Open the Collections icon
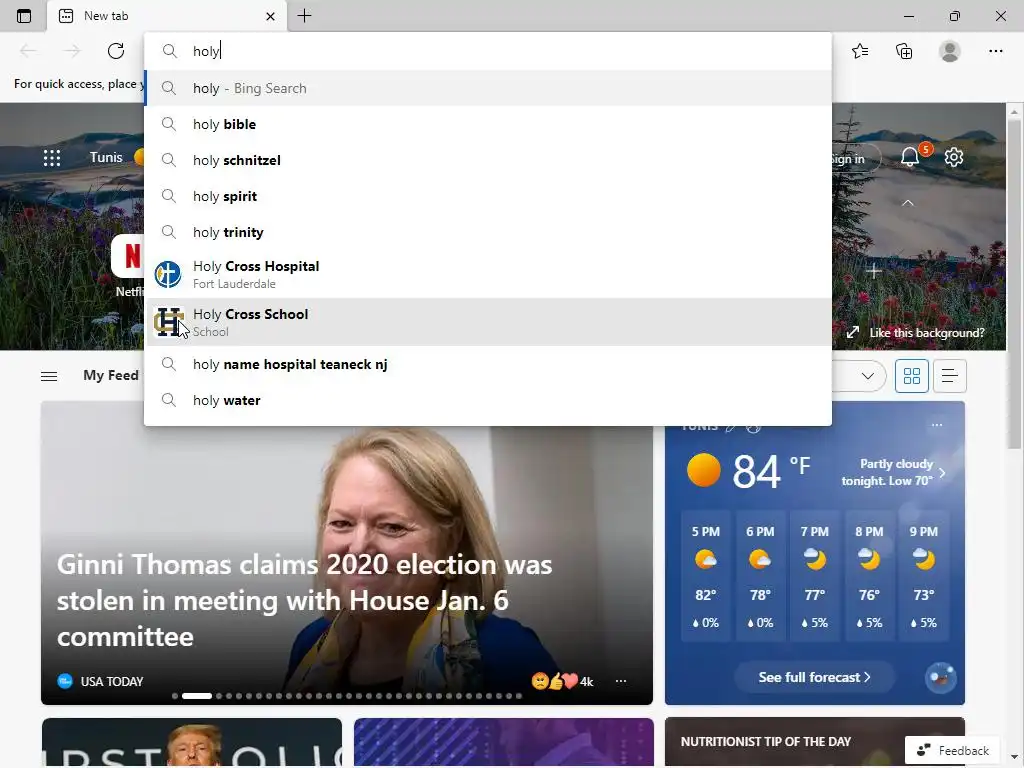The image size is (1024, 768). click(904, 51)
